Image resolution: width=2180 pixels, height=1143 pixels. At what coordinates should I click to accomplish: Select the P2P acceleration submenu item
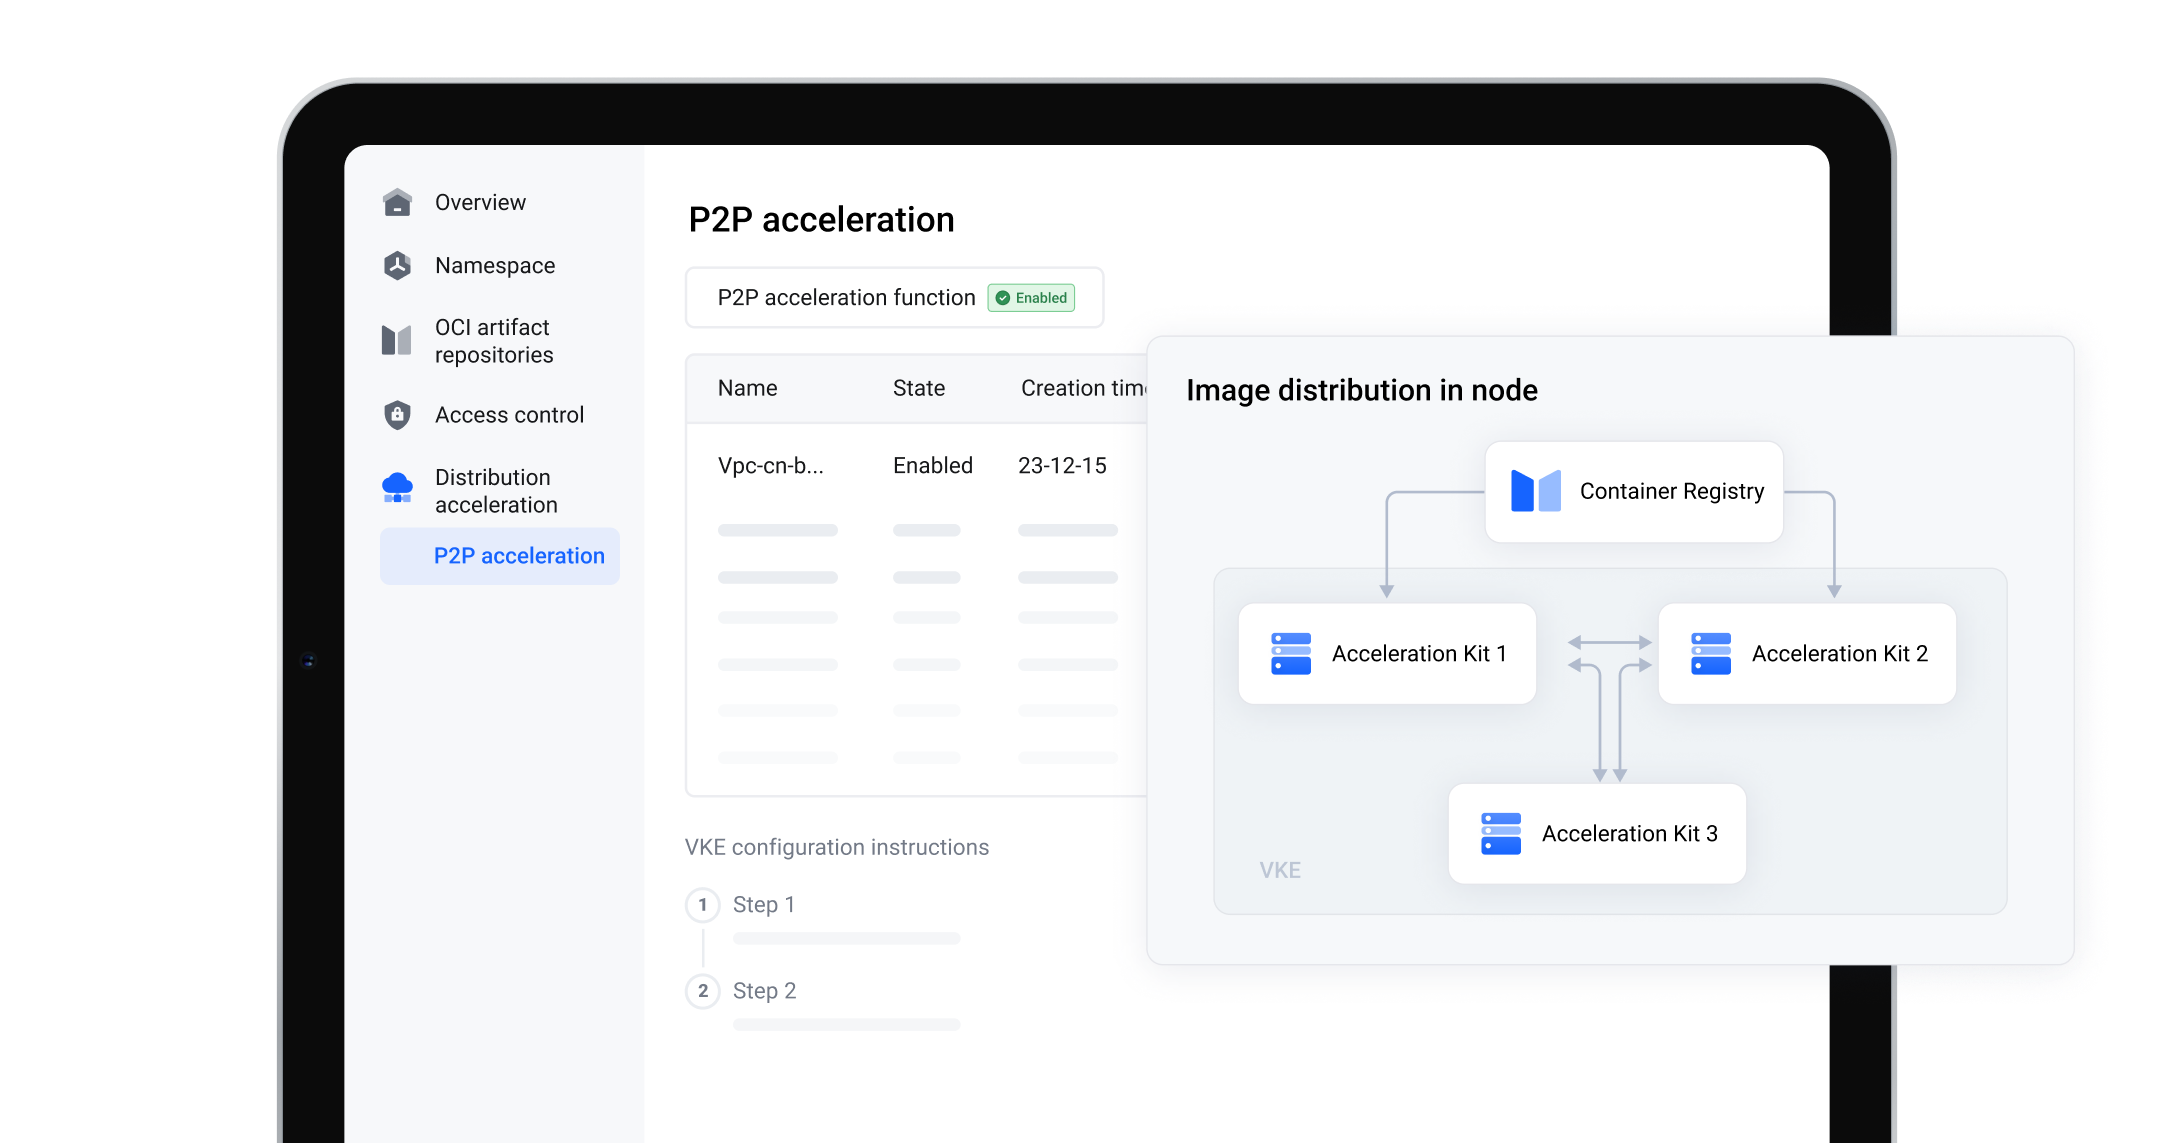coord(500,556)
